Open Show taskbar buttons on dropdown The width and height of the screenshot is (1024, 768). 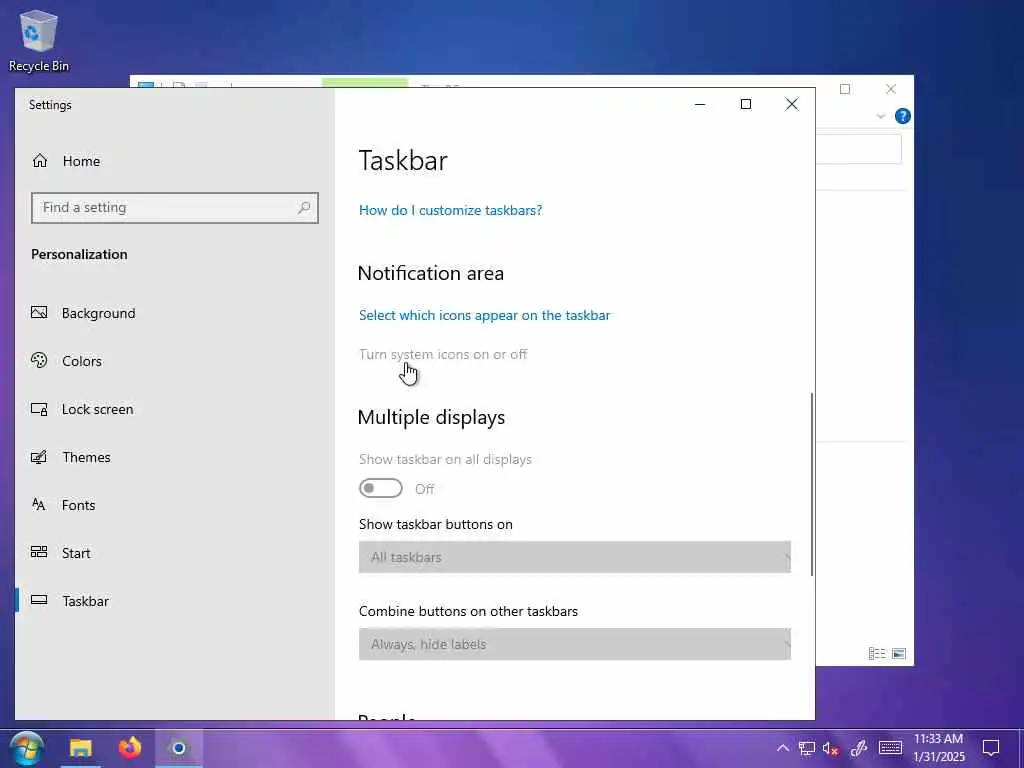tap(575, 557)
